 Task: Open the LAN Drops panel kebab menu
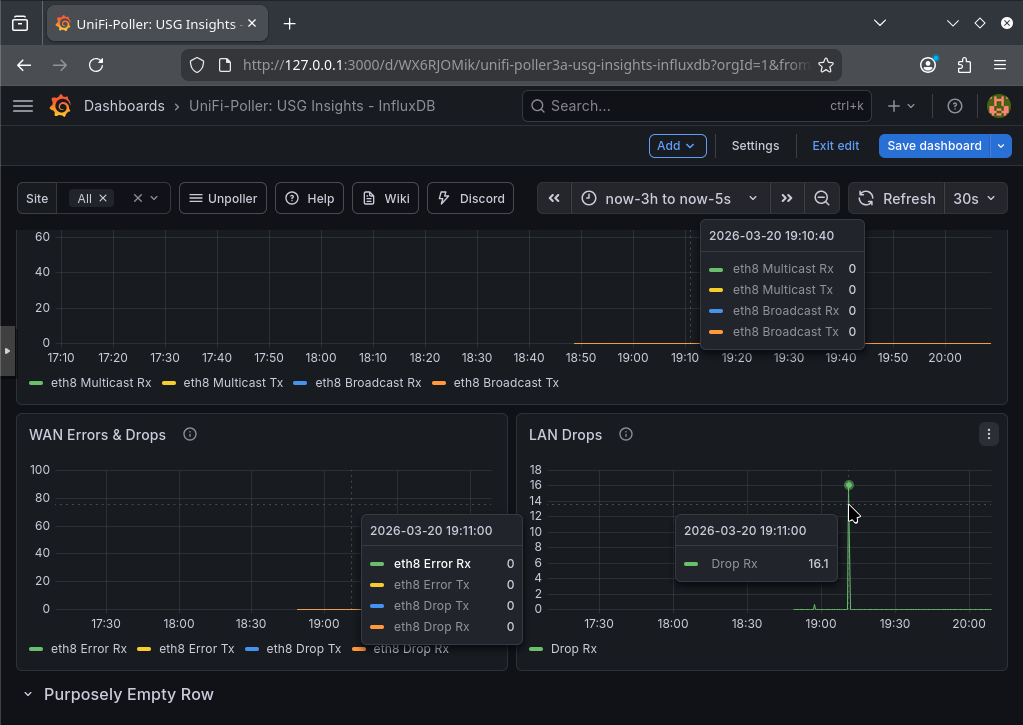point(988,434)
